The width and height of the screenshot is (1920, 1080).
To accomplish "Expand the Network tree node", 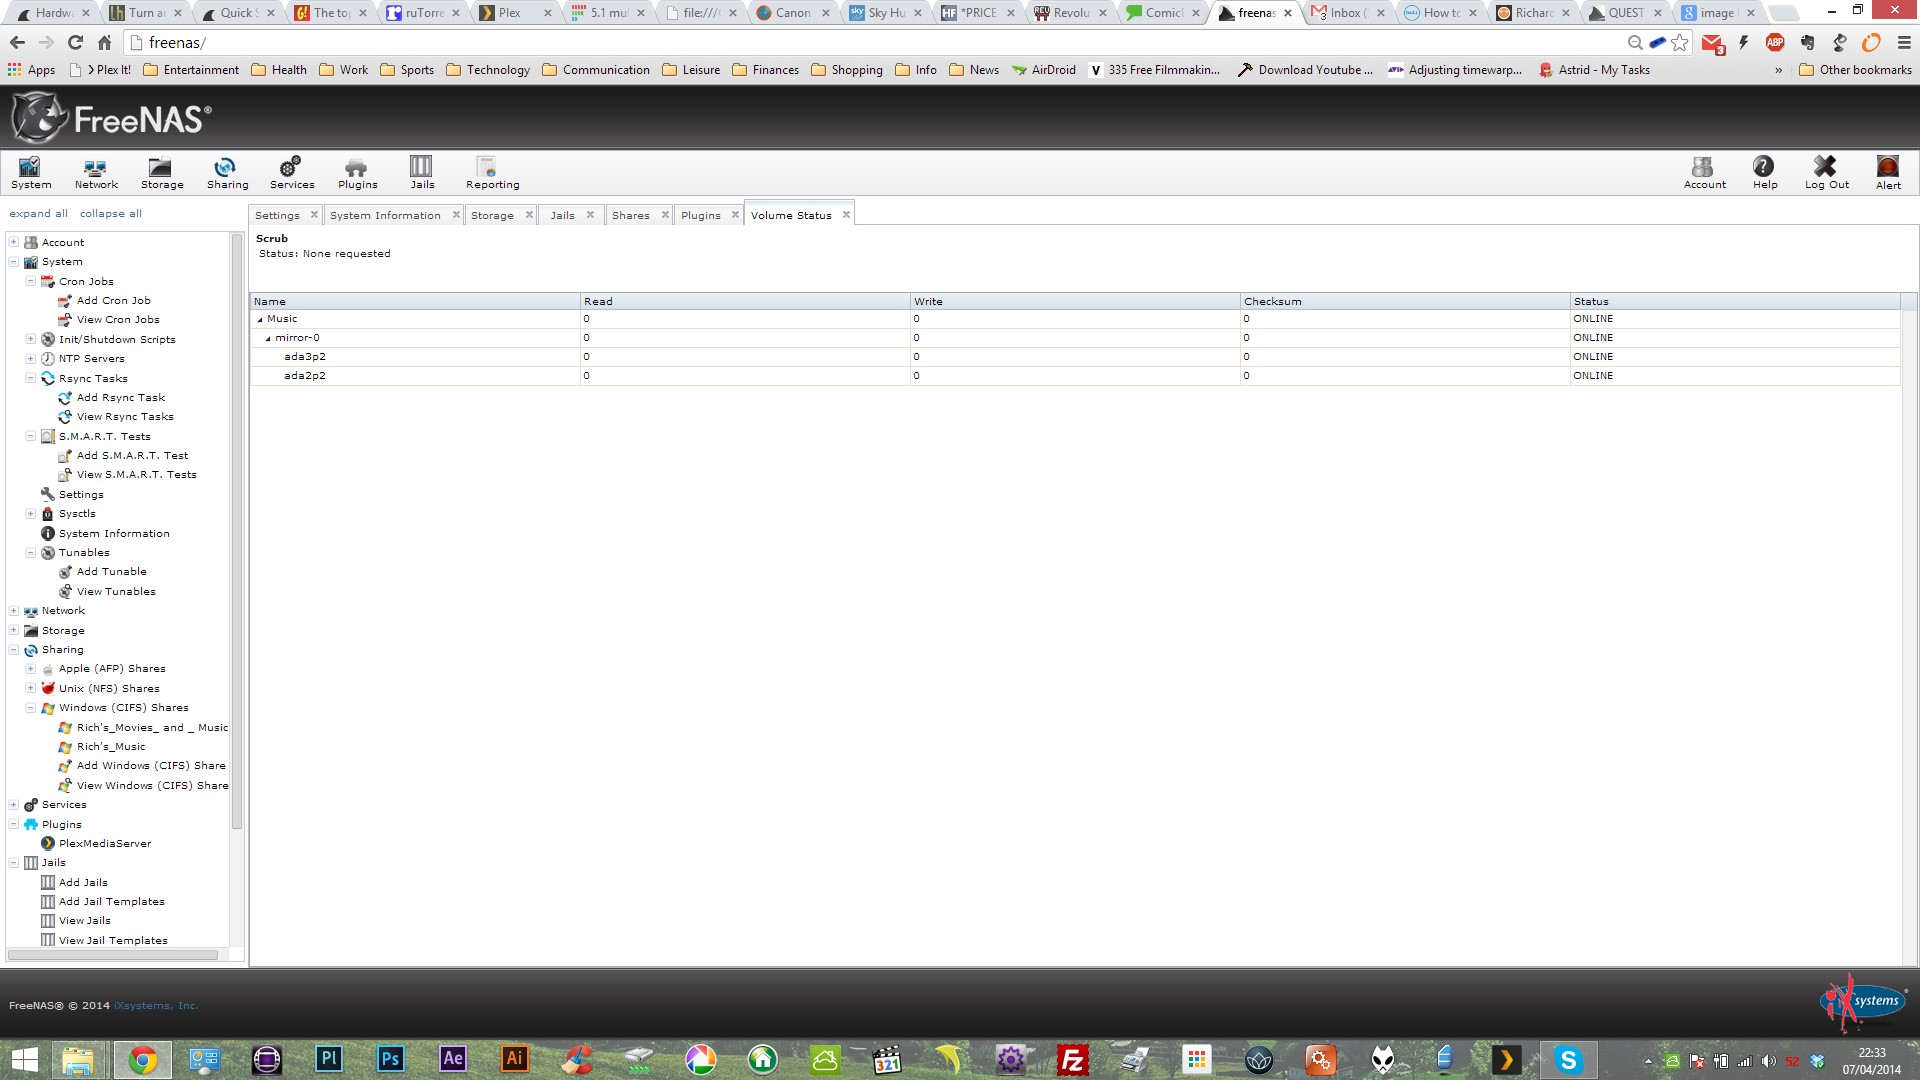I will tap(13, 610).
